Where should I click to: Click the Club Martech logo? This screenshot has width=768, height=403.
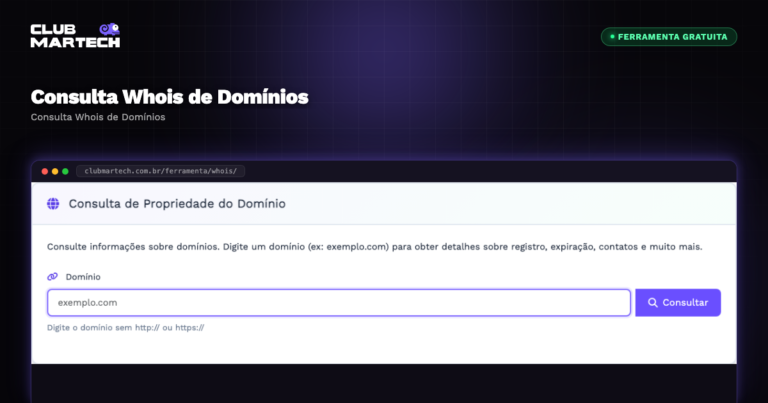(x=75, y=35)
